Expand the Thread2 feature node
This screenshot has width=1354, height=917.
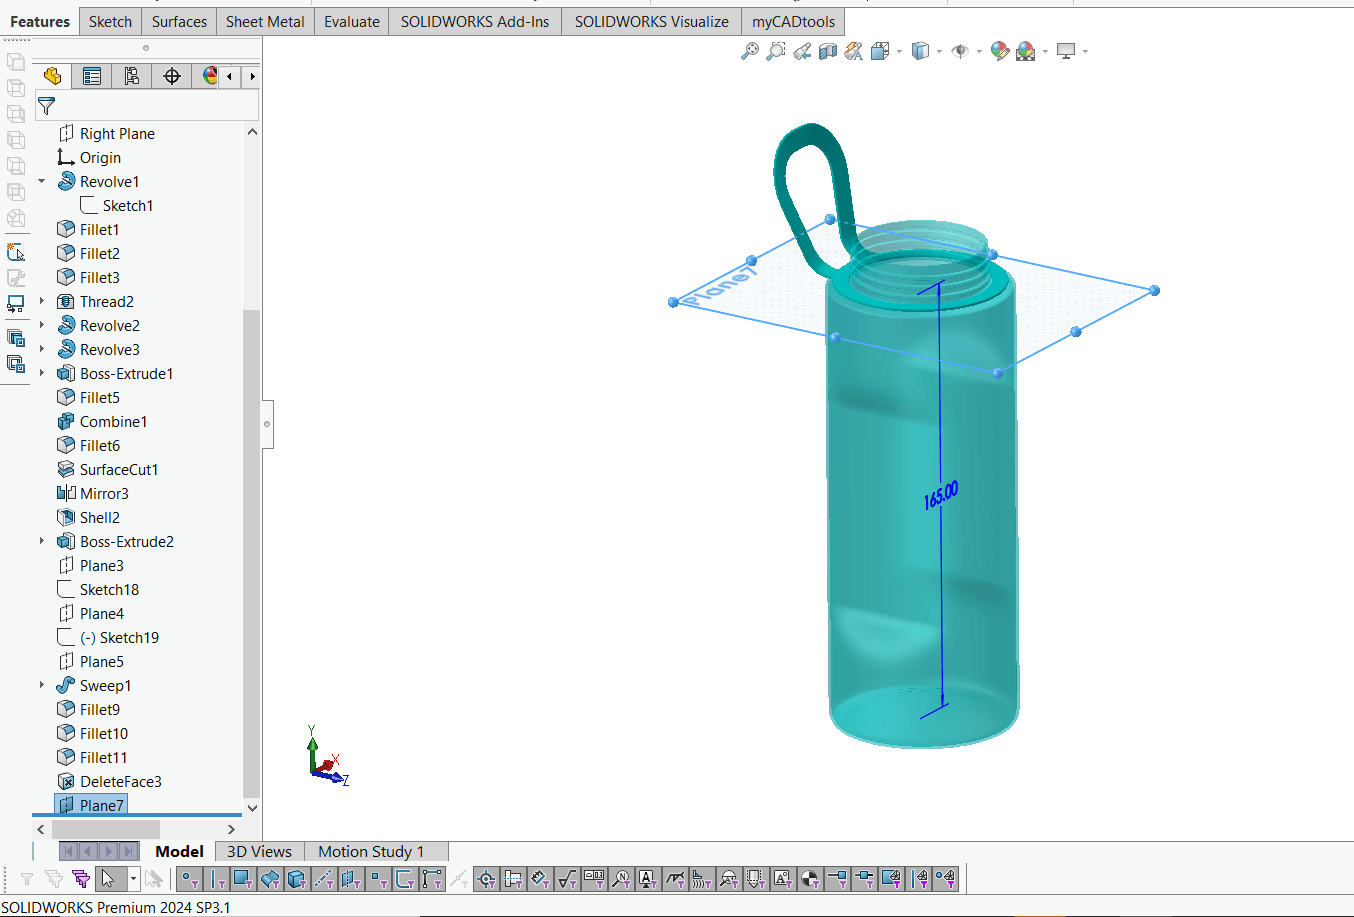point(40,301)
